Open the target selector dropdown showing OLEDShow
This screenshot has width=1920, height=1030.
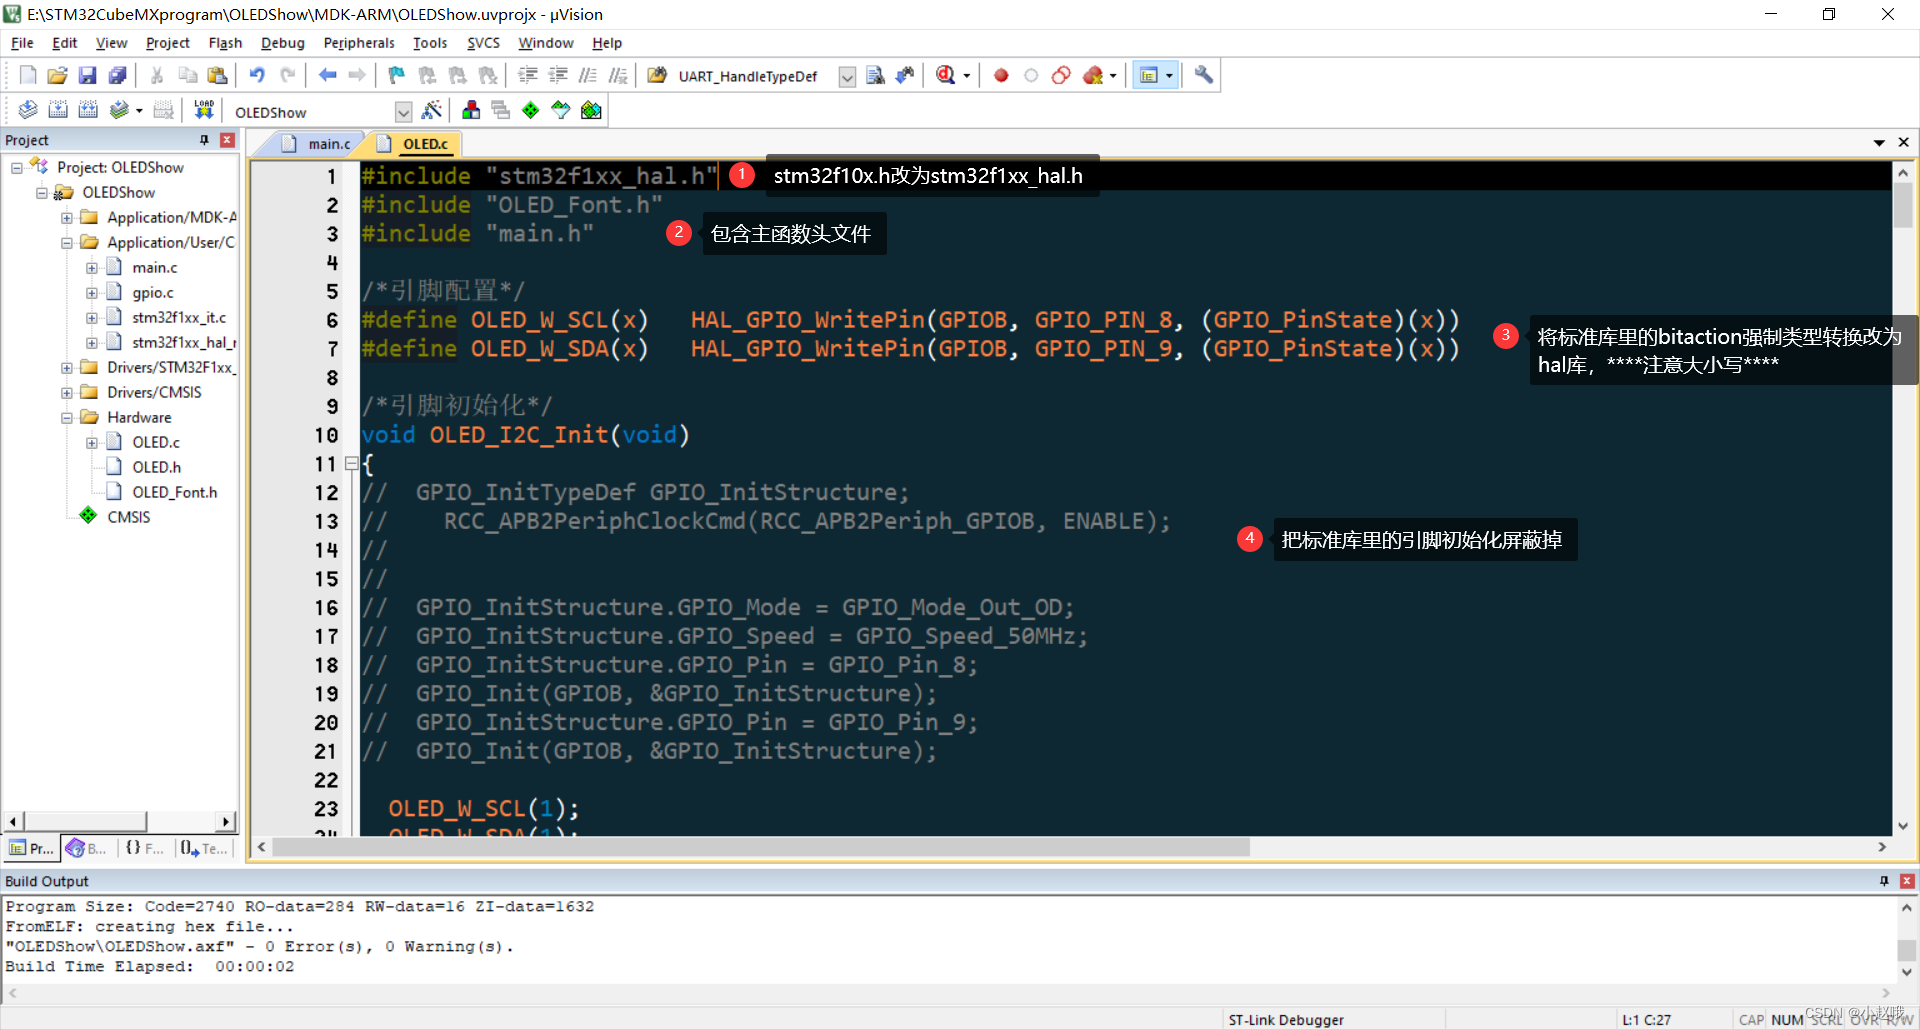(403, 111)
